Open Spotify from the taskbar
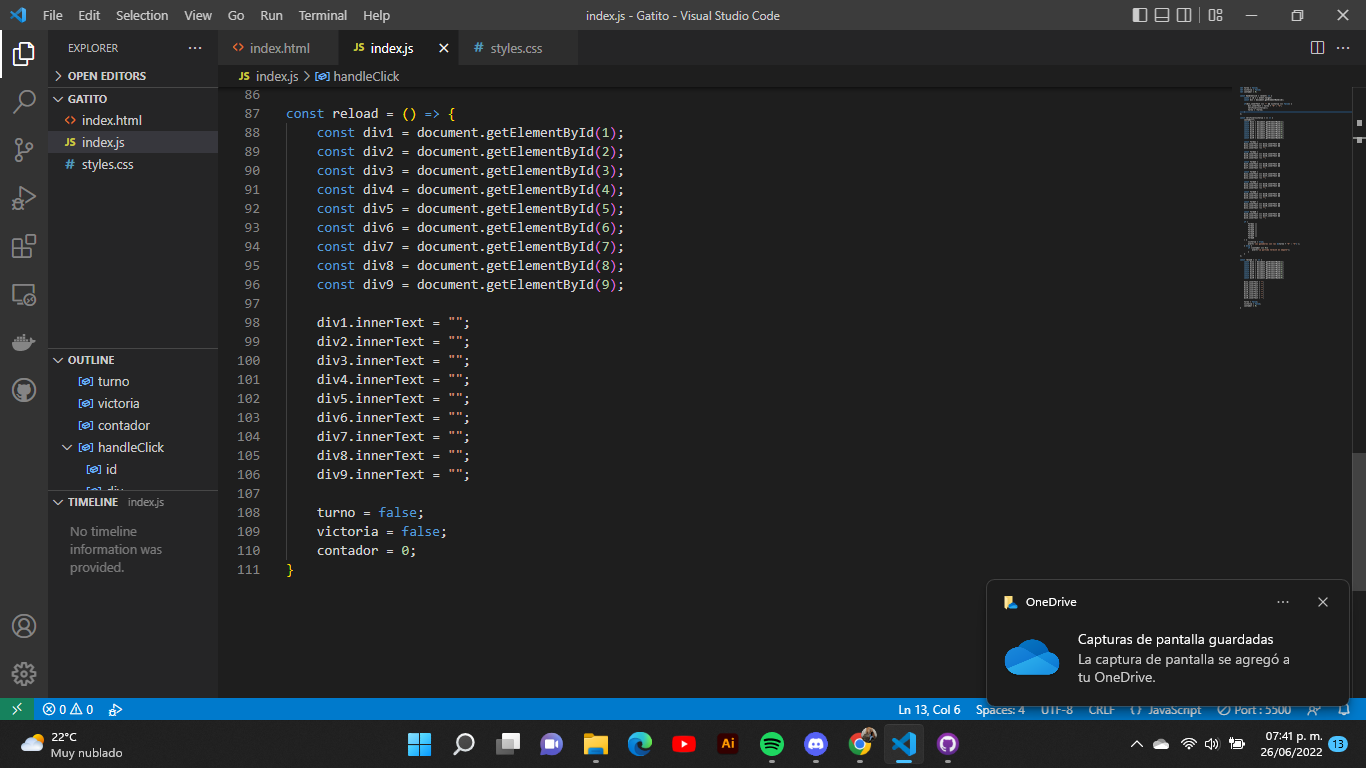The image size is (1366, 768). (772, 744)
